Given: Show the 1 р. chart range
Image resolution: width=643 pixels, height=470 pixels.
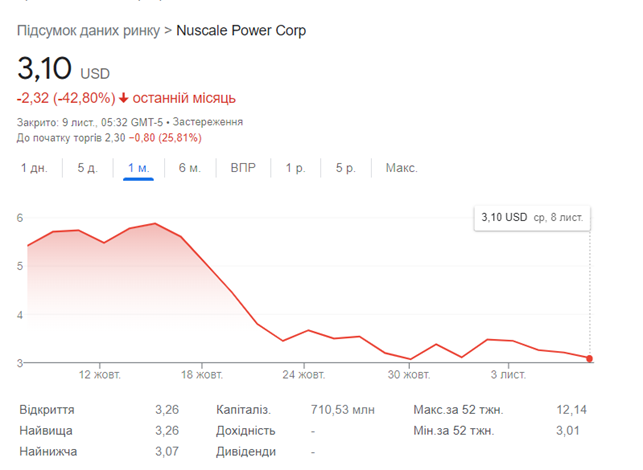Looking at the screenshot, I should coord(295,168).
